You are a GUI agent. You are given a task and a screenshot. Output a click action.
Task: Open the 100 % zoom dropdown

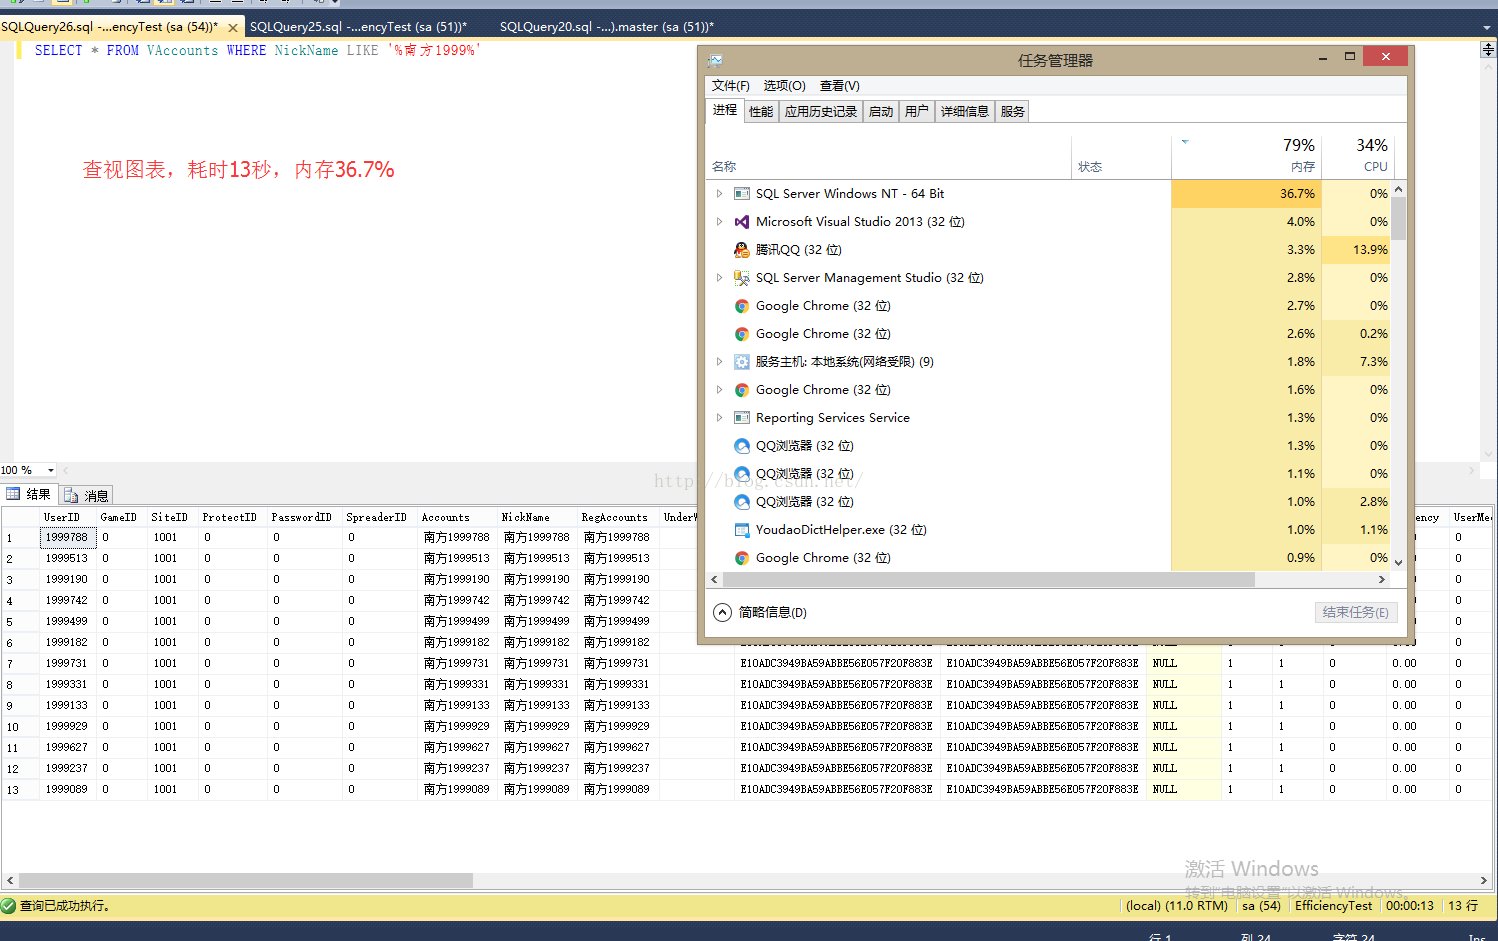click(51, 470)
